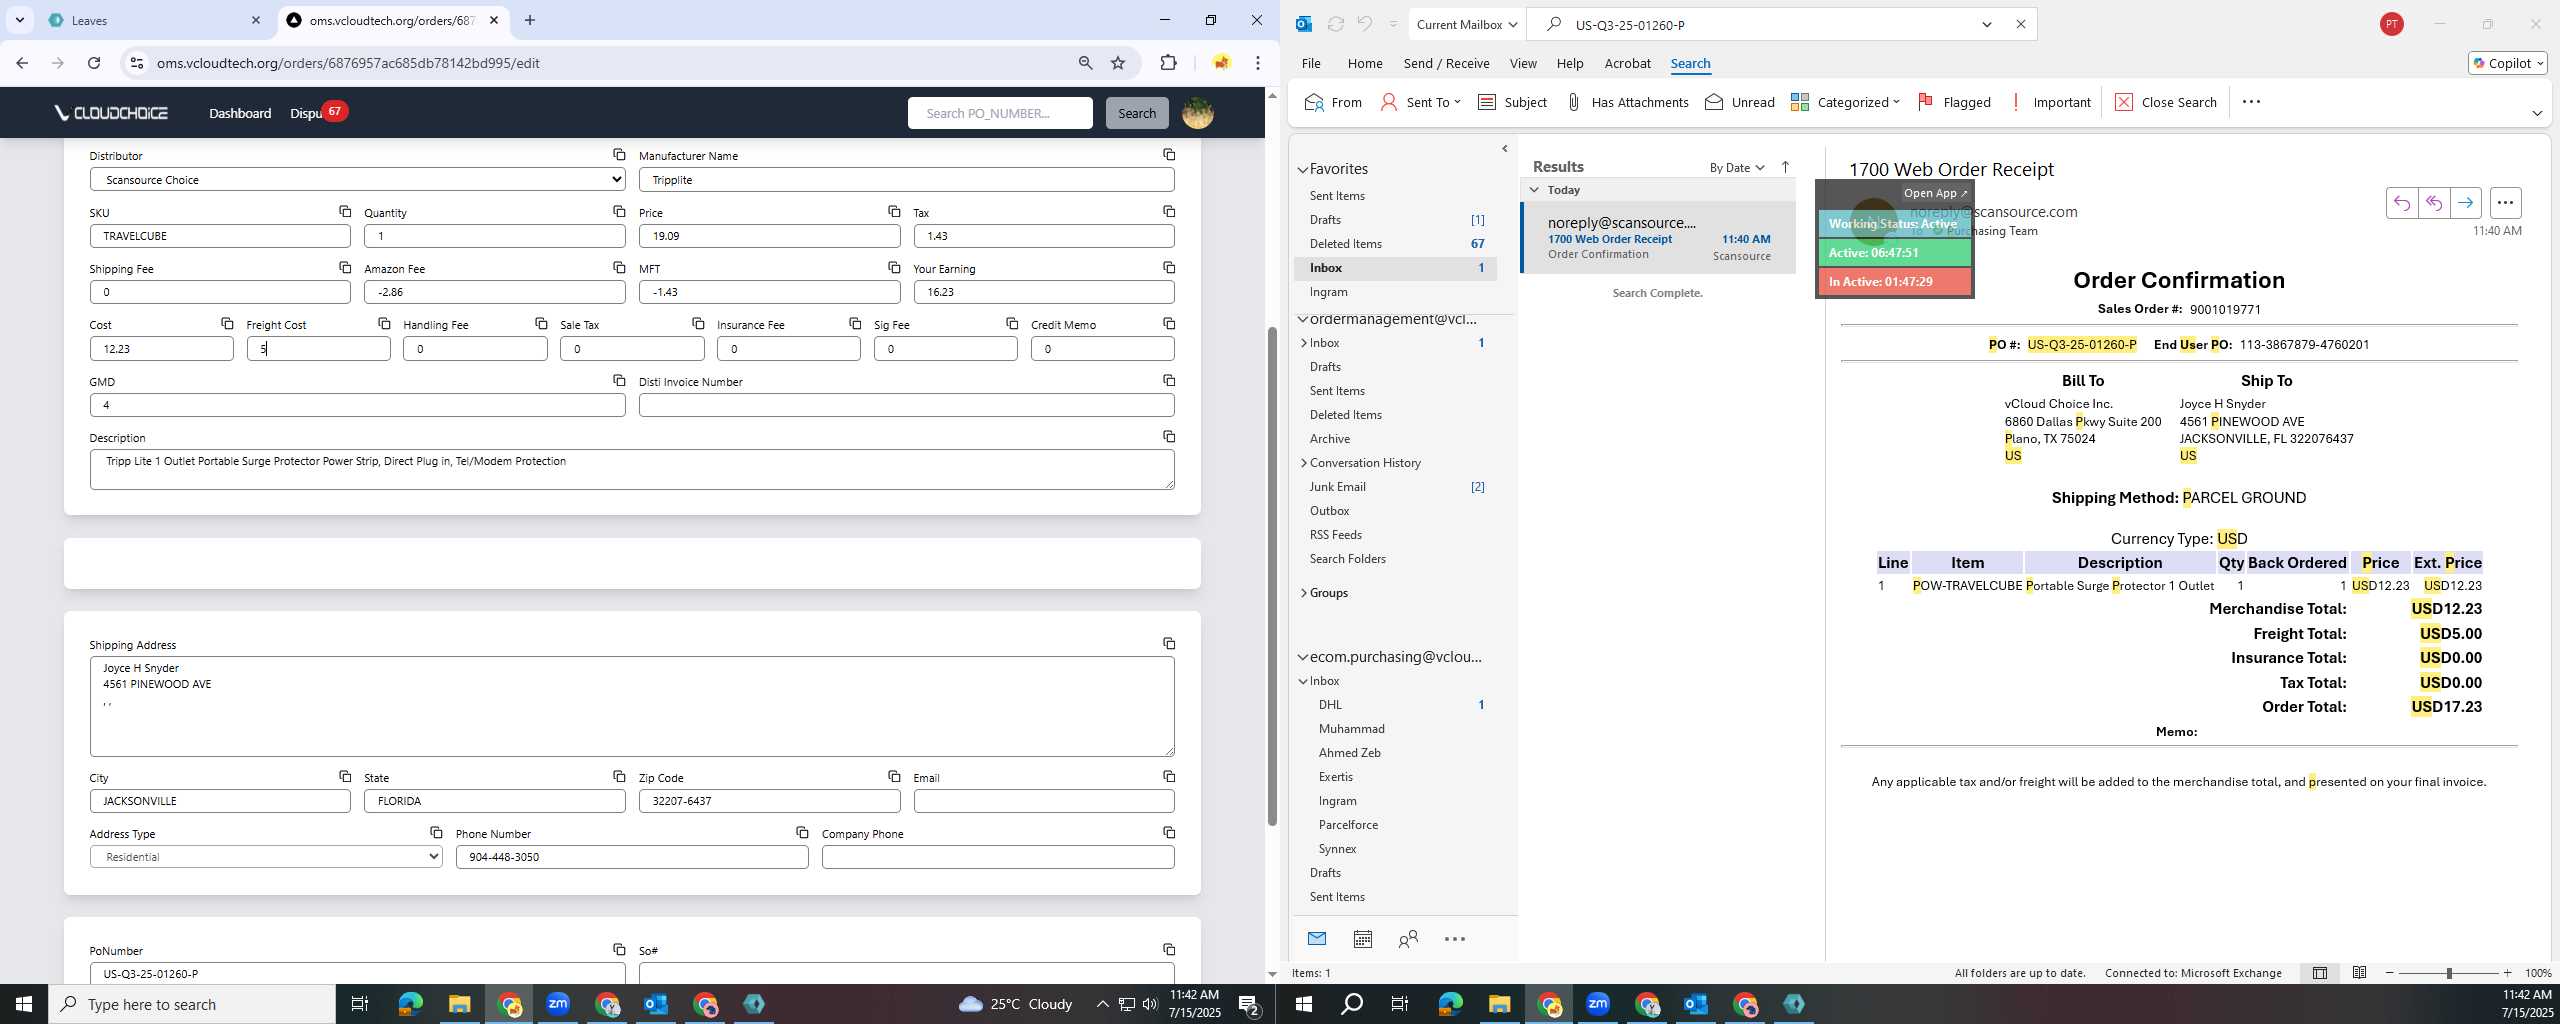2560x1024 pixels.
Task: Reload the Chrome page
Action: pos(94,63)
